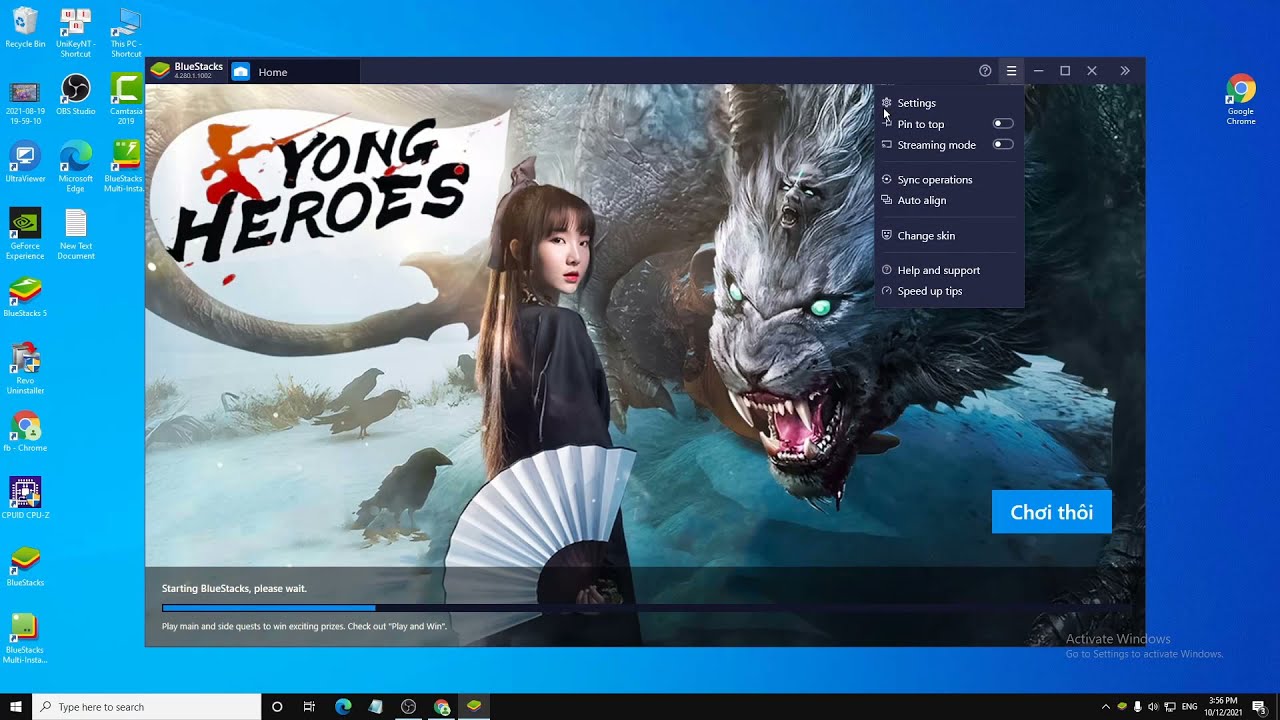Open the Windows Start menu
The height and width of the screenshot is (720, 1280).
coord(16,707)
